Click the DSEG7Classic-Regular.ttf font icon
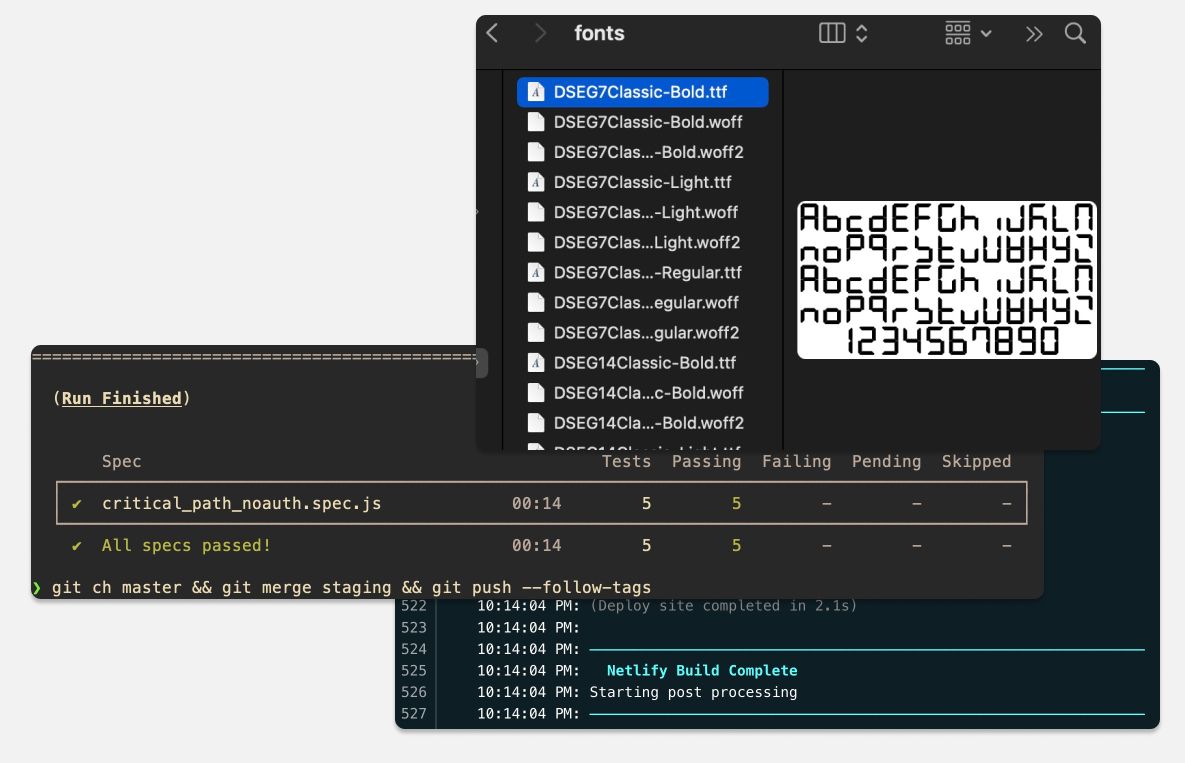 (x=536, y=272)
